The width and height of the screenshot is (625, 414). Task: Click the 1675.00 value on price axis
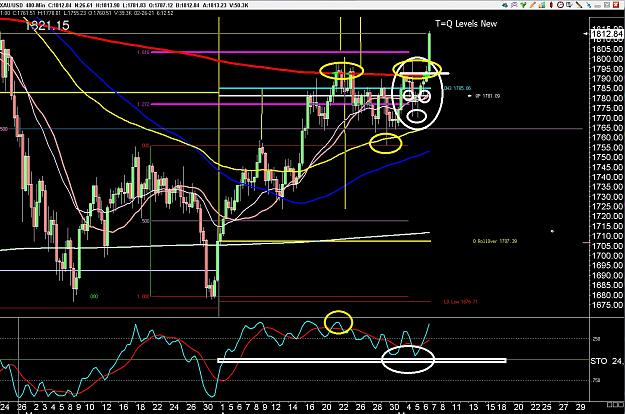click(x=607, y=305)
